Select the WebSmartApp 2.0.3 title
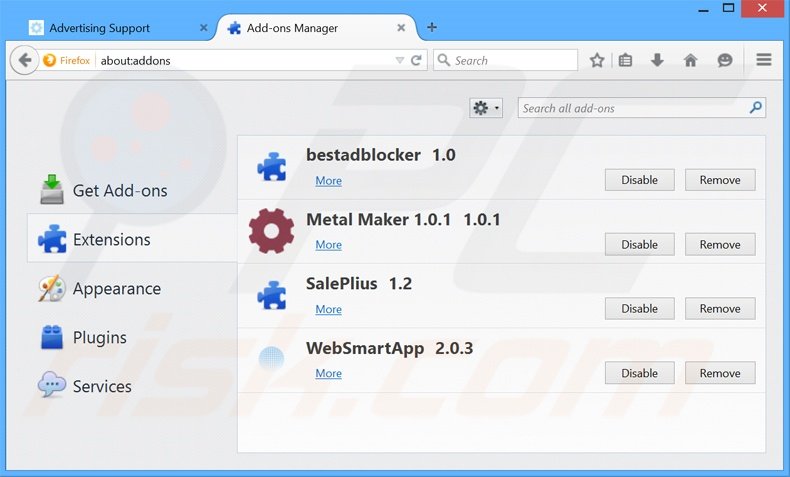This screenshot has width=790, height=477. pyautogui.click(x=389, y=348)
